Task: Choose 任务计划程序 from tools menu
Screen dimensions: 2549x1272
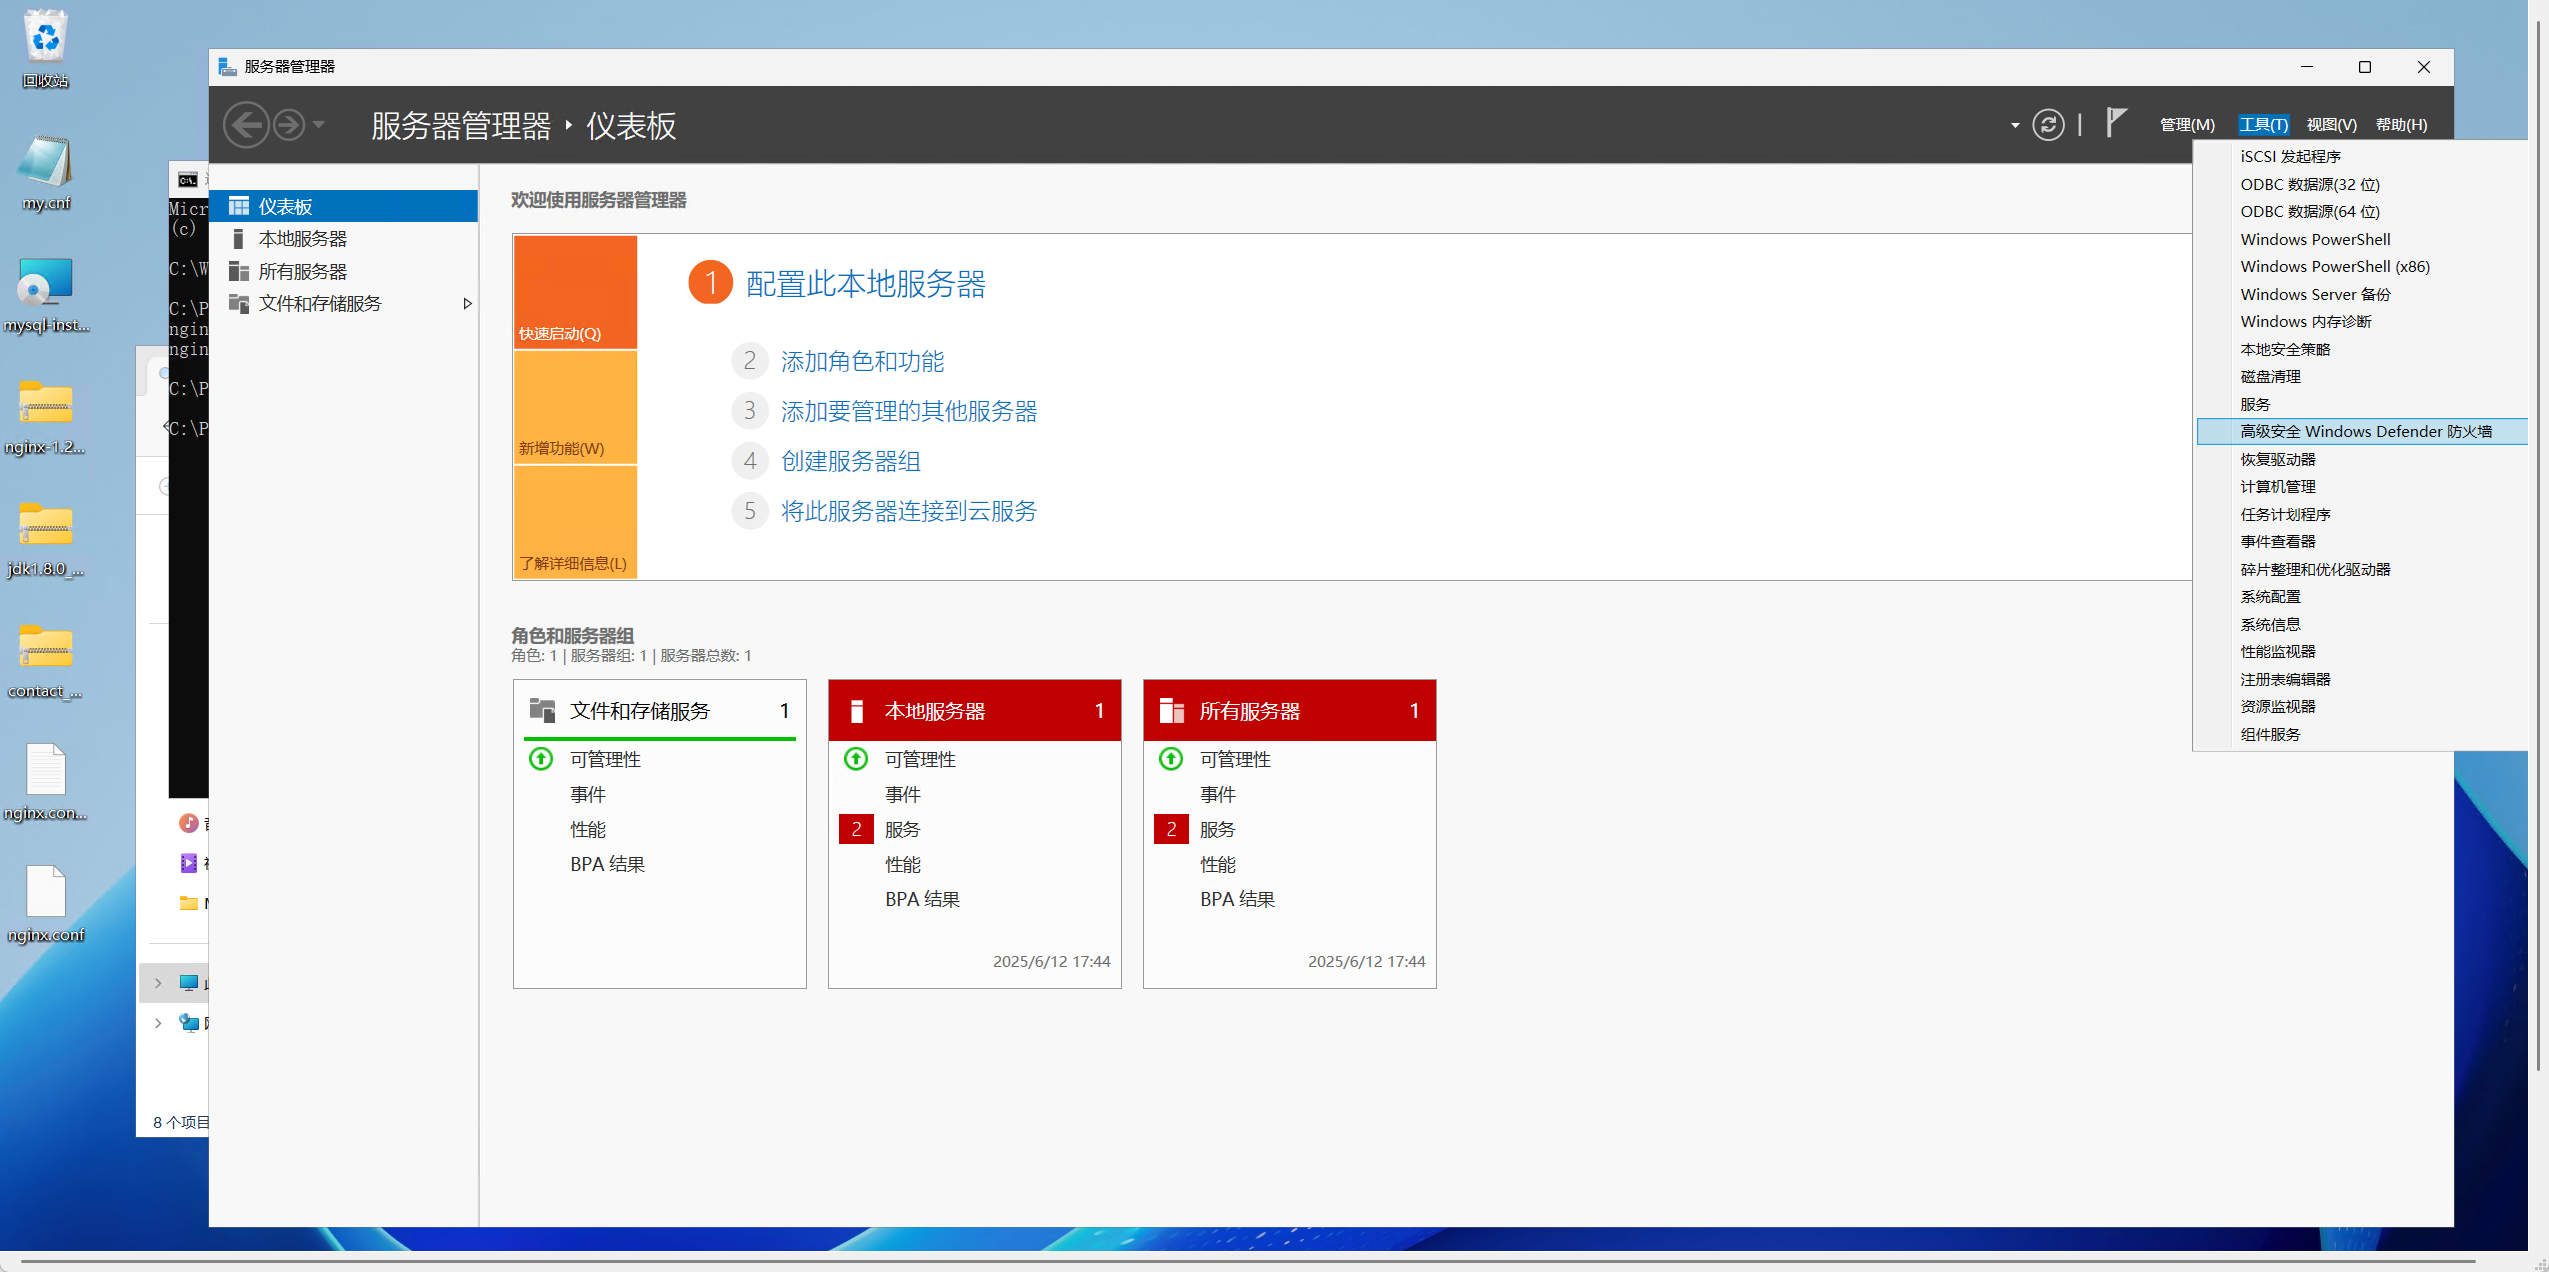Action: point(2285,514)
